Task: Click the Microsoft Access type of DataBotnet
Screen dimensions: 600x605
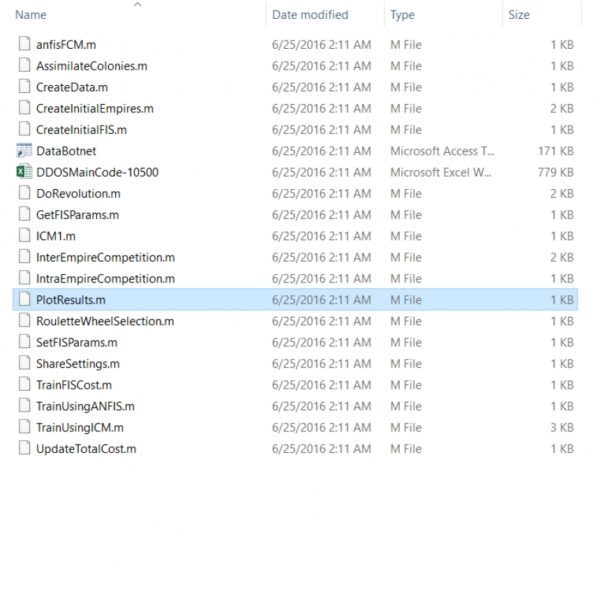Action: click(x=442, y=151)
